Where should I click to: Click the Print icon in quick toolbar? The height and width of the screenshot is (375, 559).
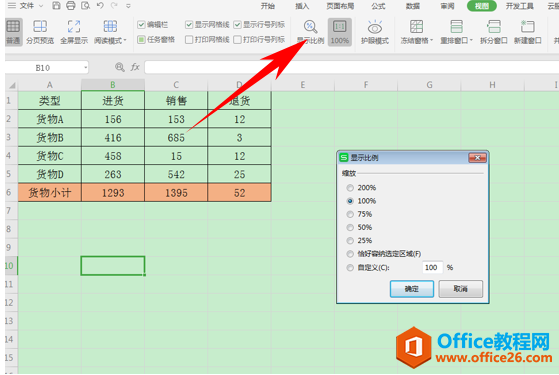pos(71,5)
